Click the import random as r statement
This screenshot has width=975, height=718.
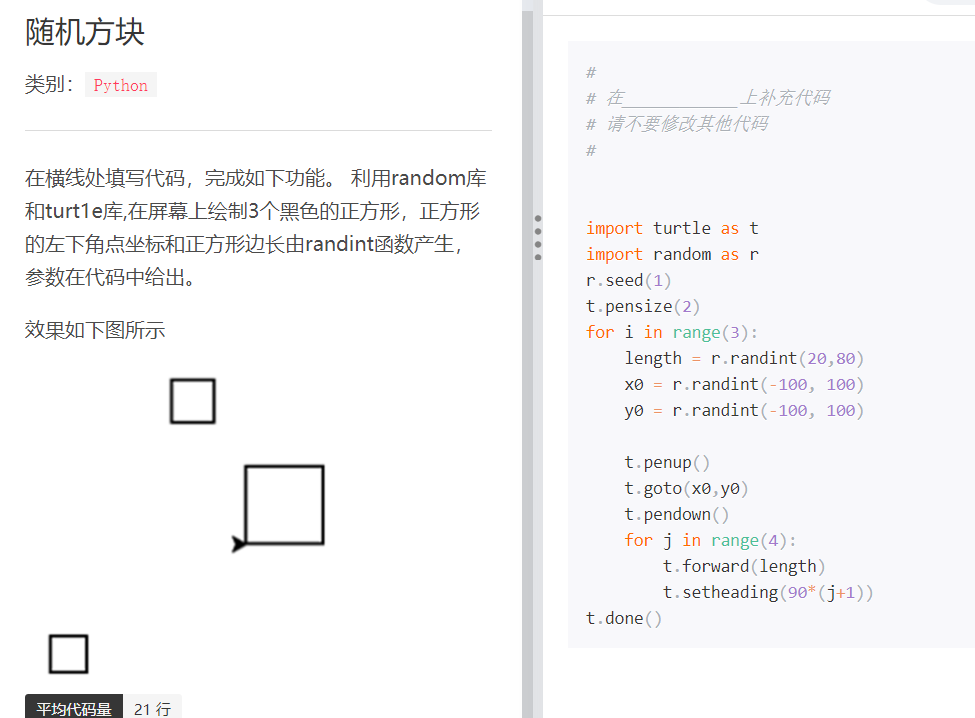coord(672,254)
